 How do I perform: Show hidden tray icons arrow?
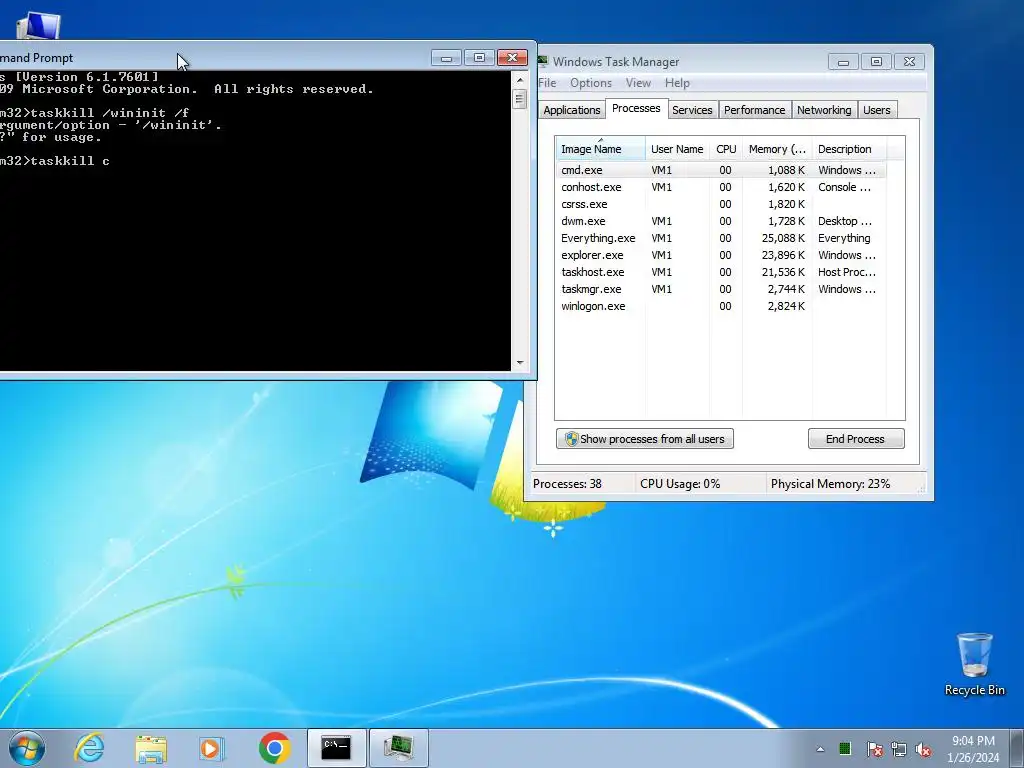point(820,749)
